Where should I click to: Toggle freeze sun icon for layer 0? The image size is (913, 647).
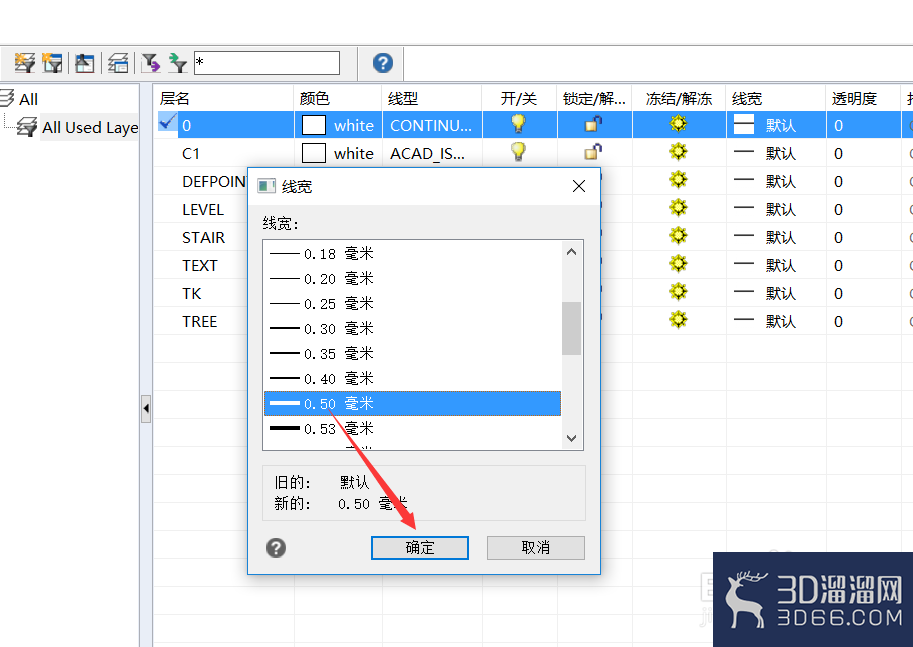pyautogui.click(x=678, y=123)
